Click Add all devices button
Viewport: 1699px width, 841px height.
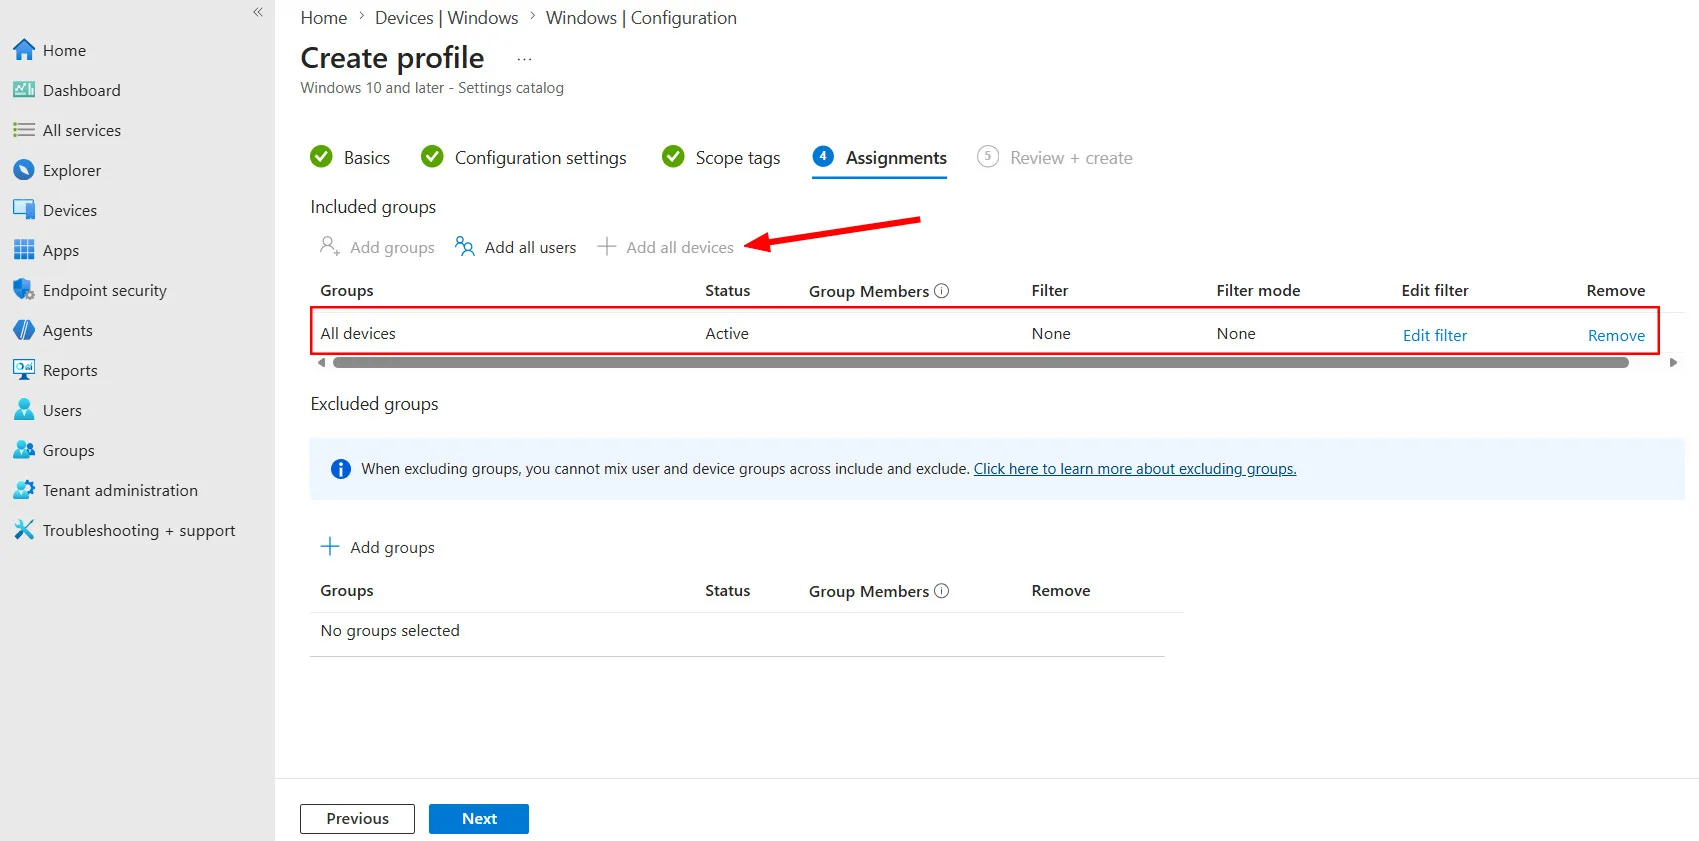pos(666,247)
